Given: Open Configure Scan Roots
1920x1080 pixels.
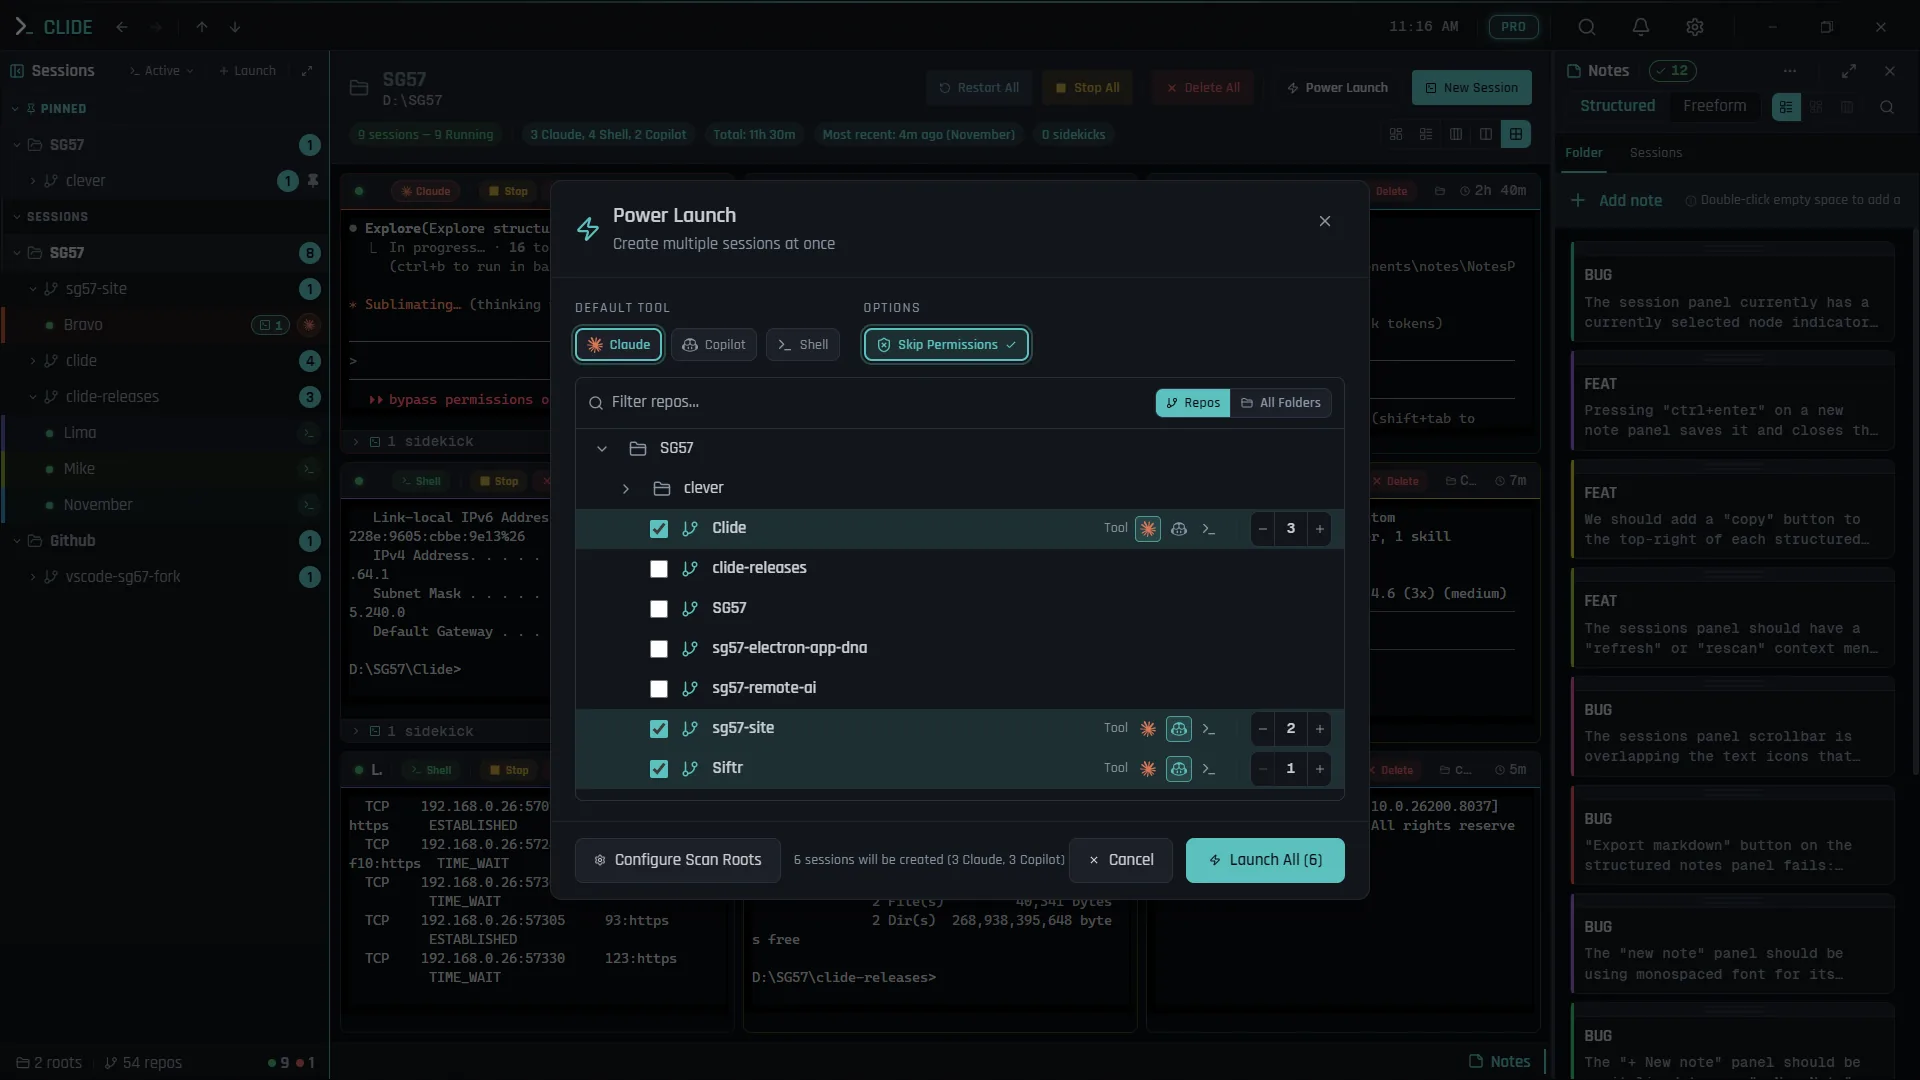Looking at the screenshot, I should [x=678, y=860].
